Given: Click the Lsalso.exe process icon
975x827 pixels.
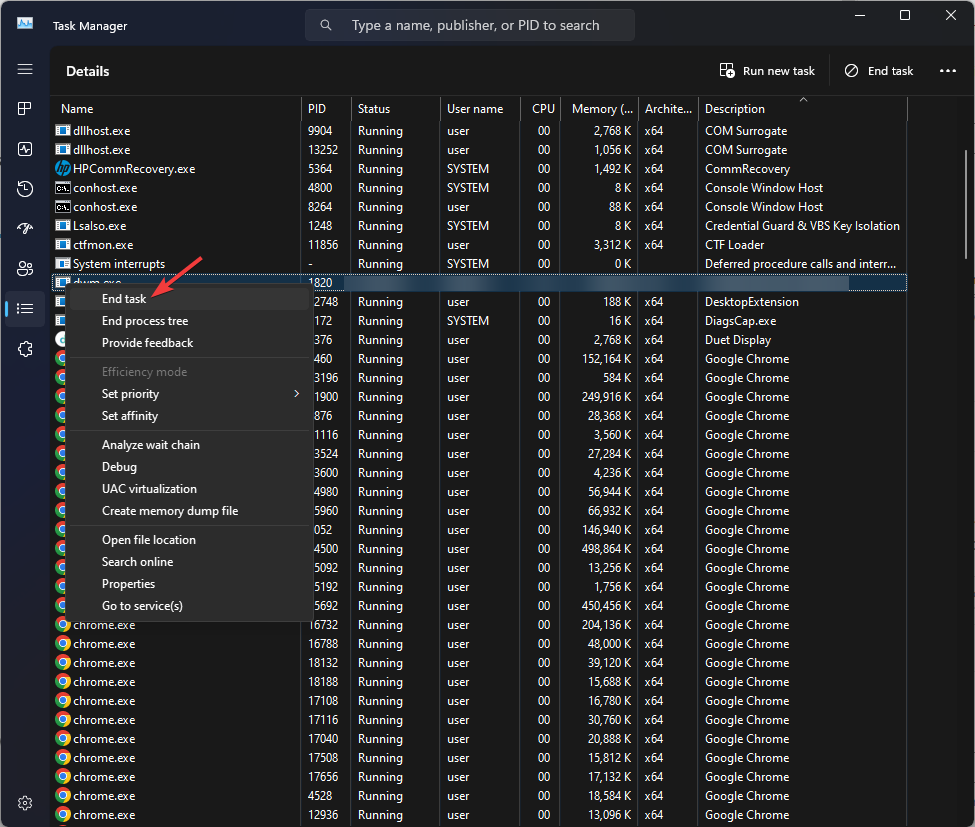Looking at the screenshot, I should tap(63, 226).
